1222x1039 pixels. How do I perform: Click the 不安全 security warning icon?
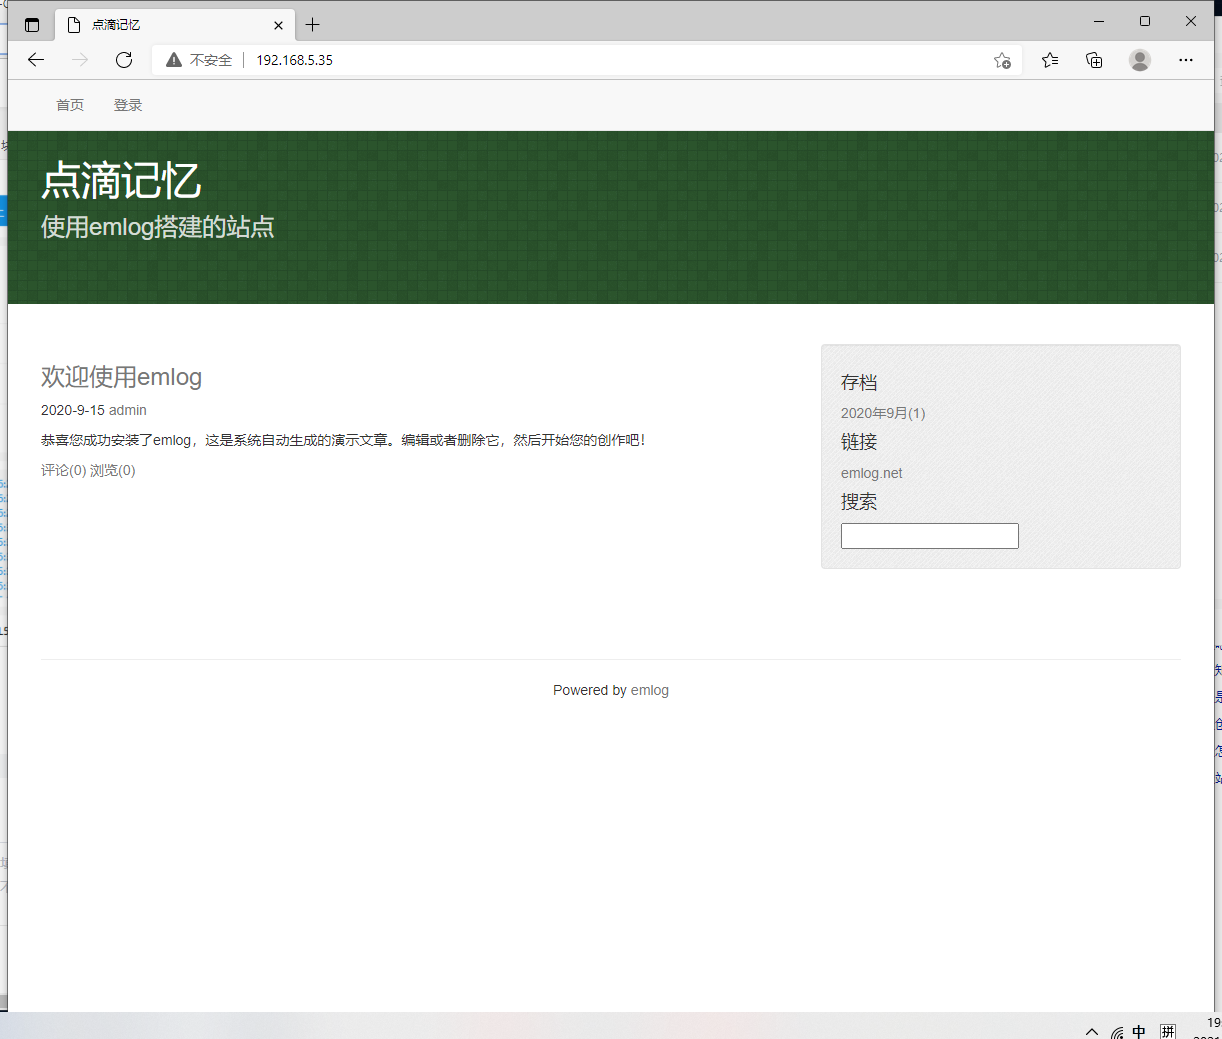174,60
